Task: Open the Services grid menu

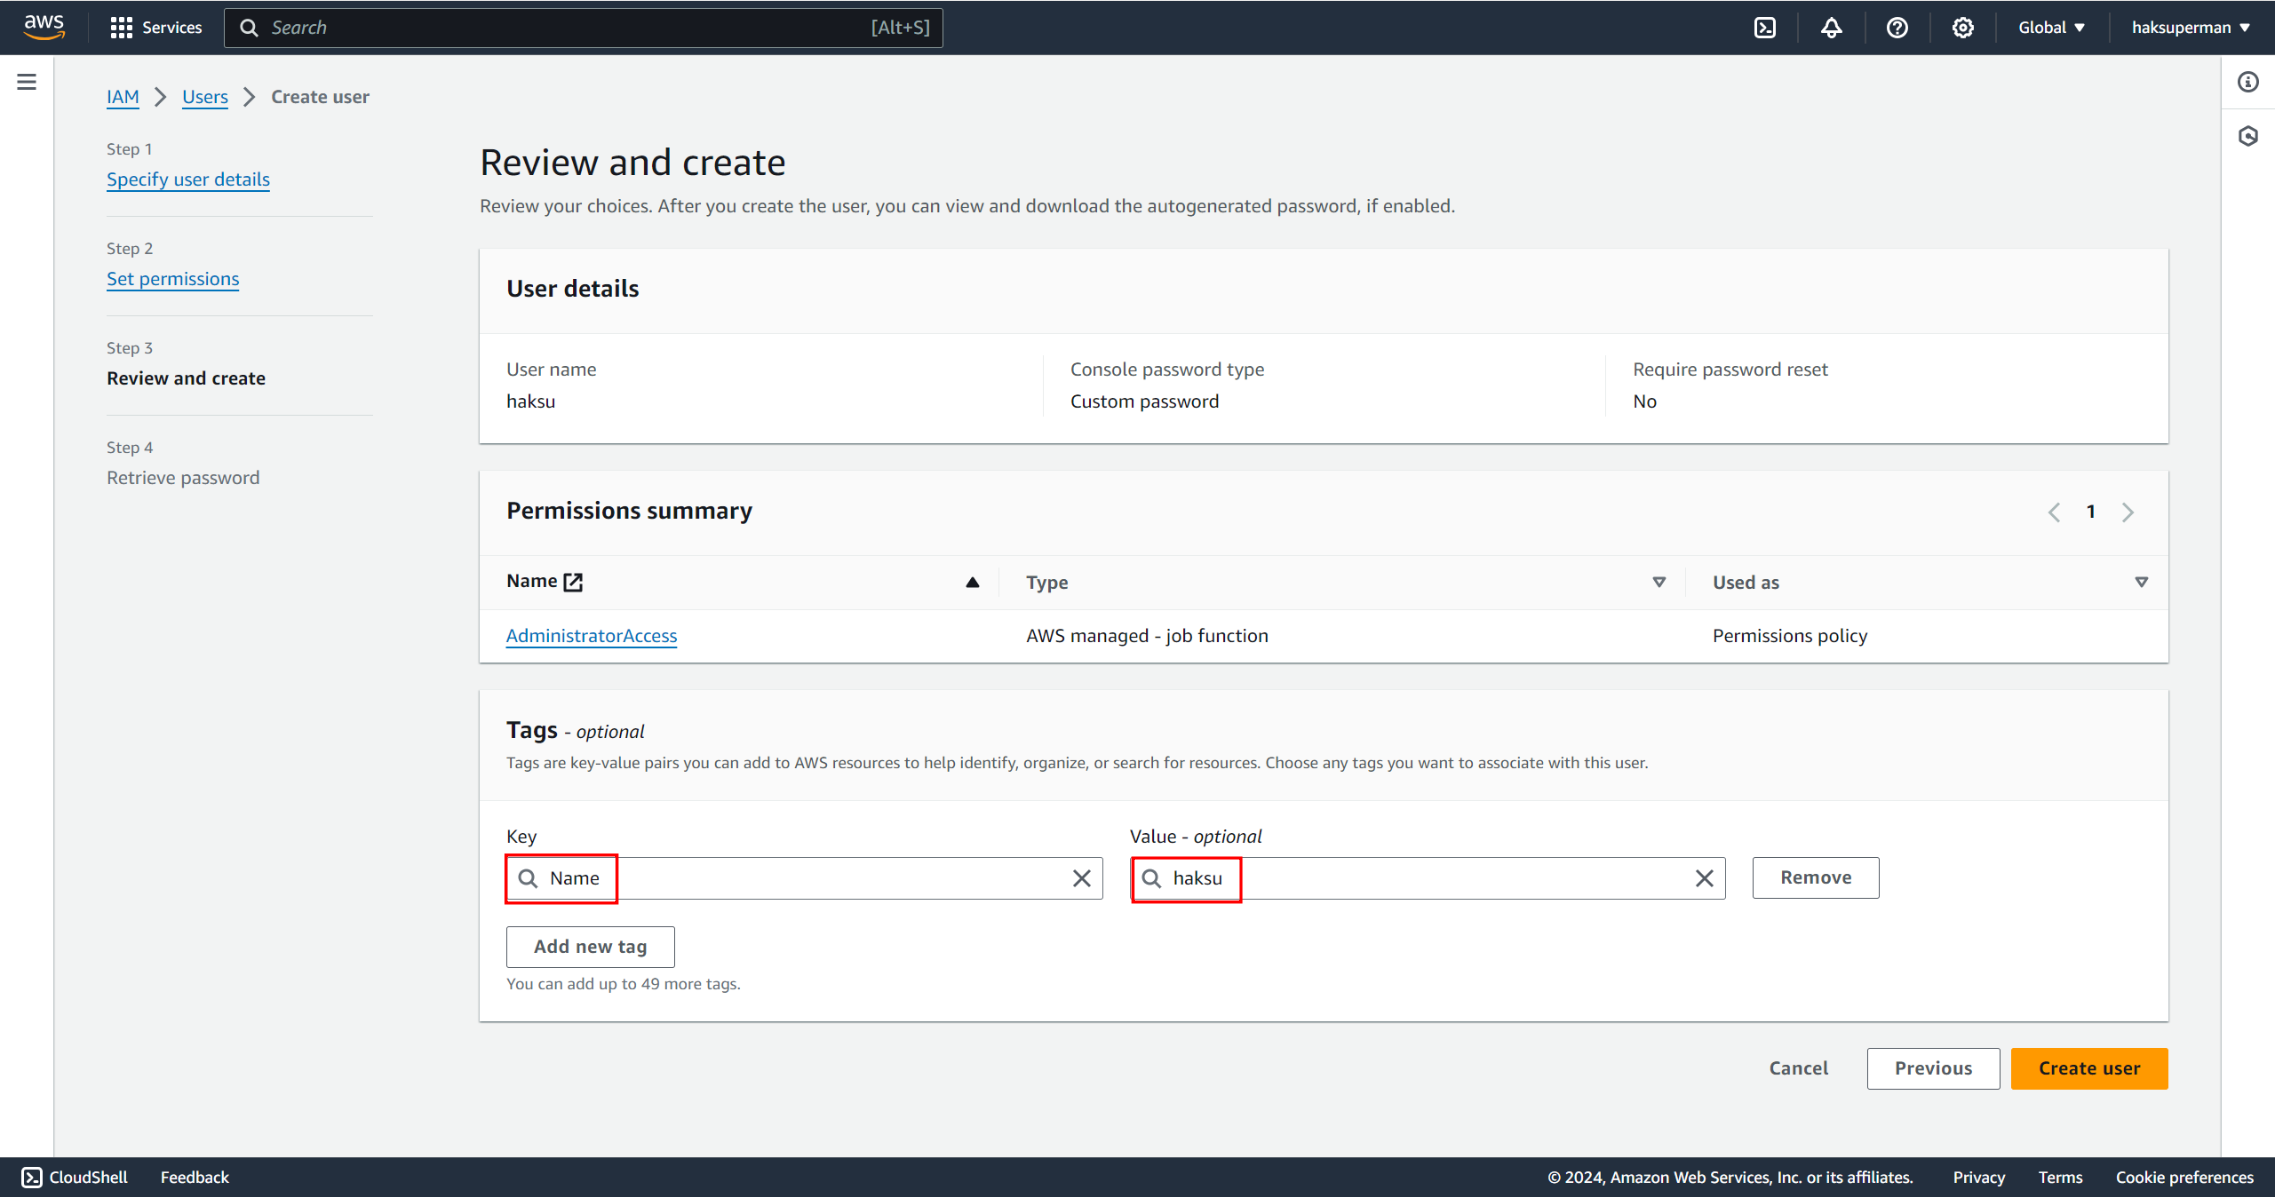Action: tap(156, 27)
